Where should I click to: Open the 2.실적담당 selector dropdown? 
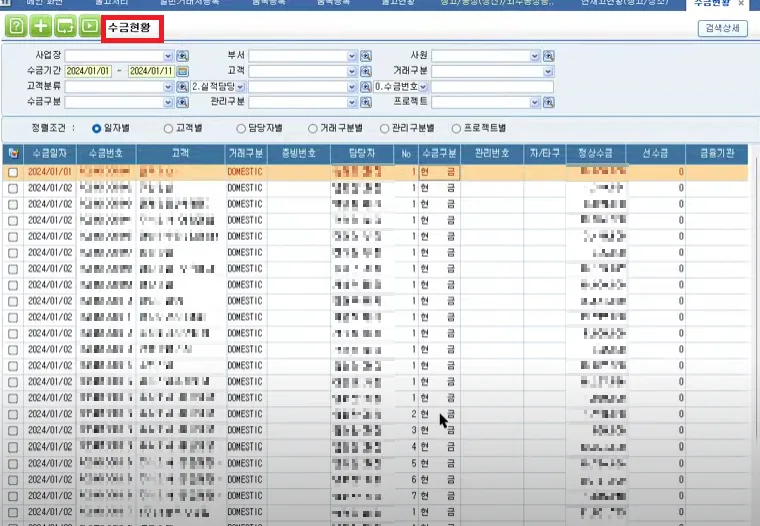click(240, 87)
